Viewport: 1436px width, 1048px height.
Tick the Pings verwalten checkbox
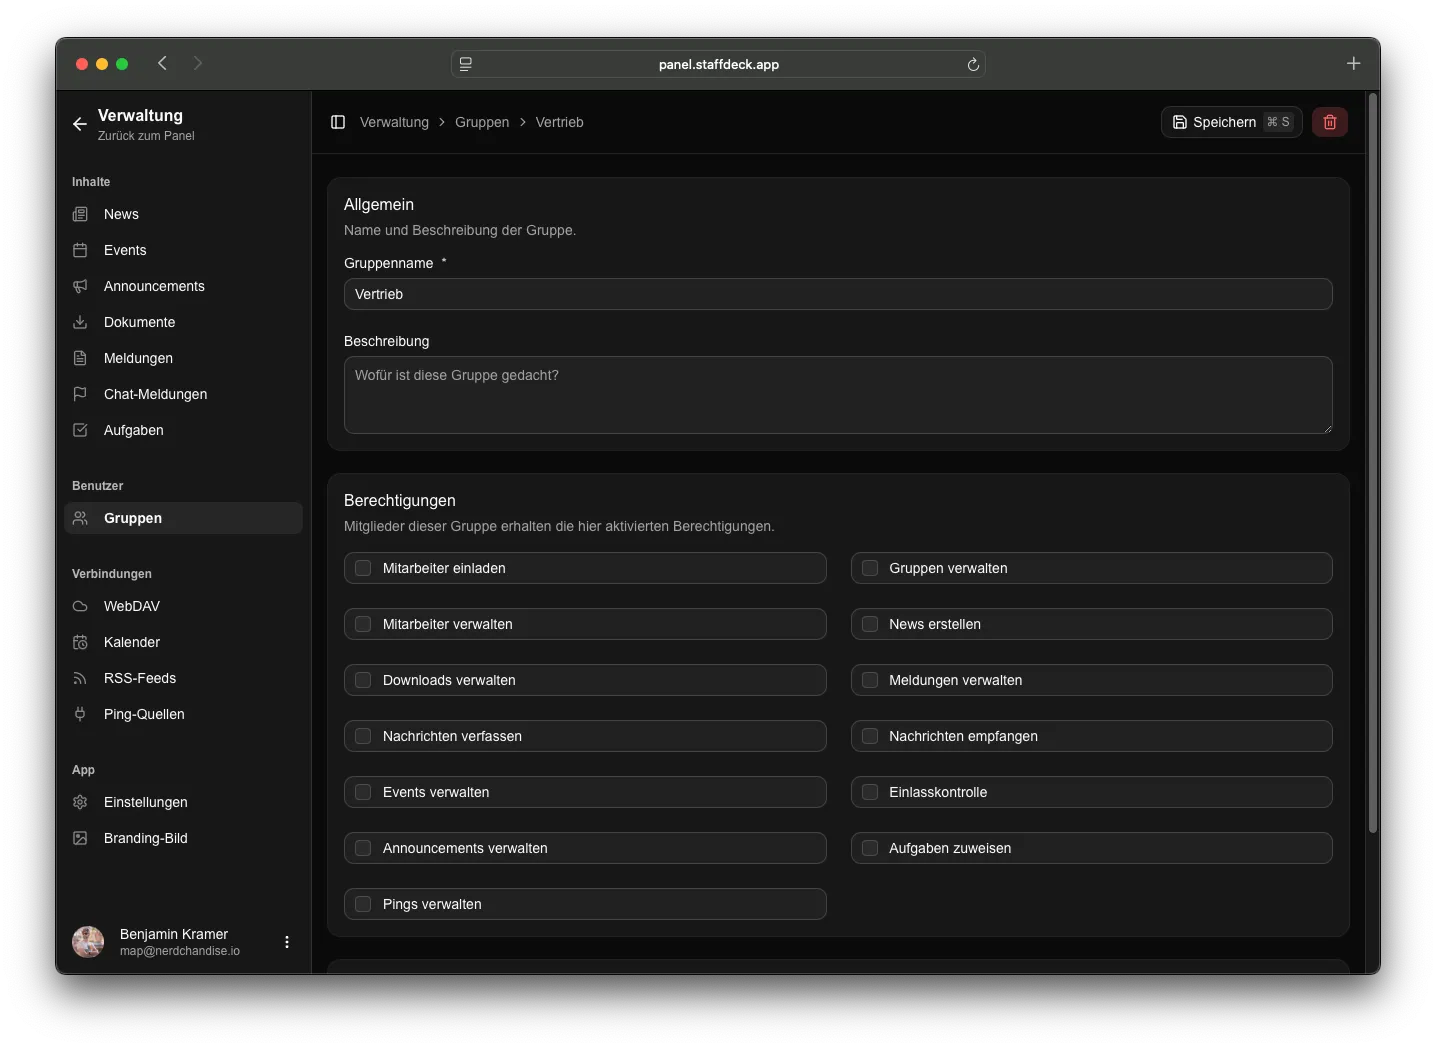point(363,904)
